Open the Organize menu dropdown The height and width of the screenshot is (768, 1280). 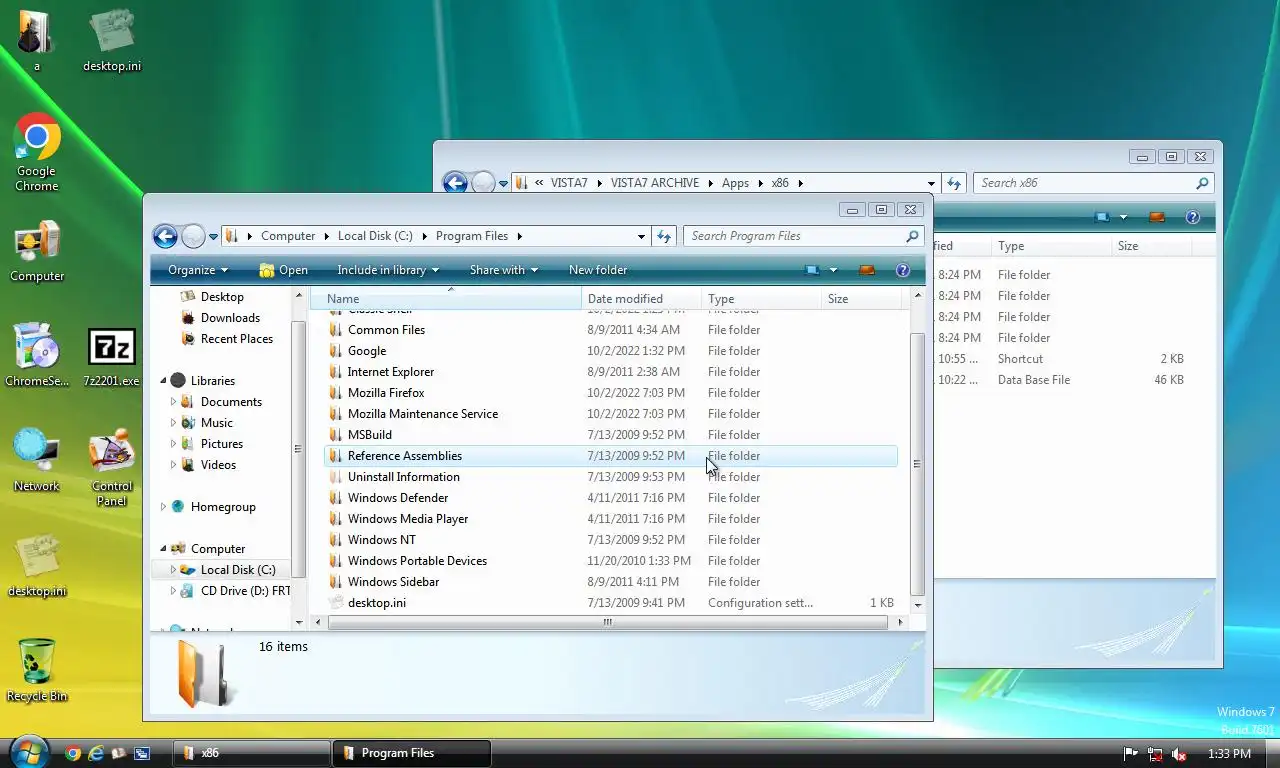(198, 270)
